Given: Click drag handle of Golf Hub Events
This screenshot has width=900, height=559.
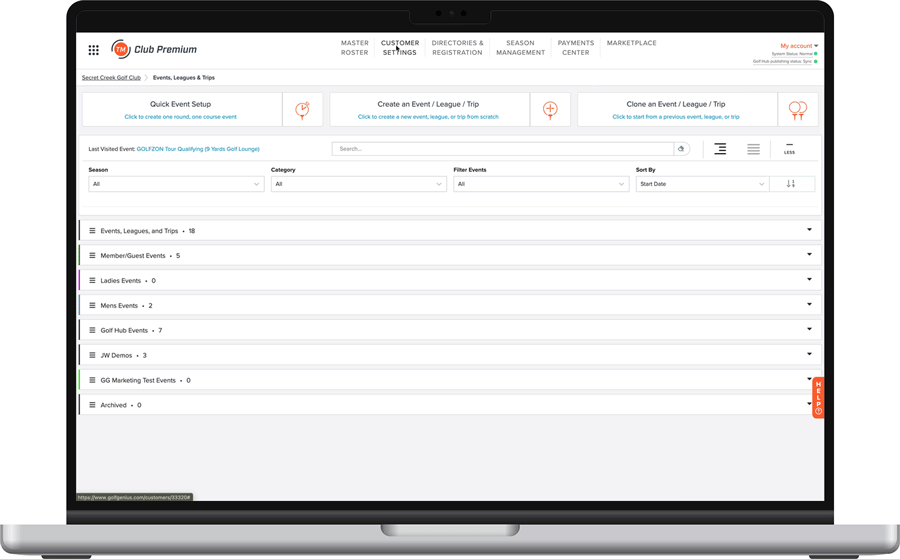Looking at the screenshot, I should click(x=92, y=330).
